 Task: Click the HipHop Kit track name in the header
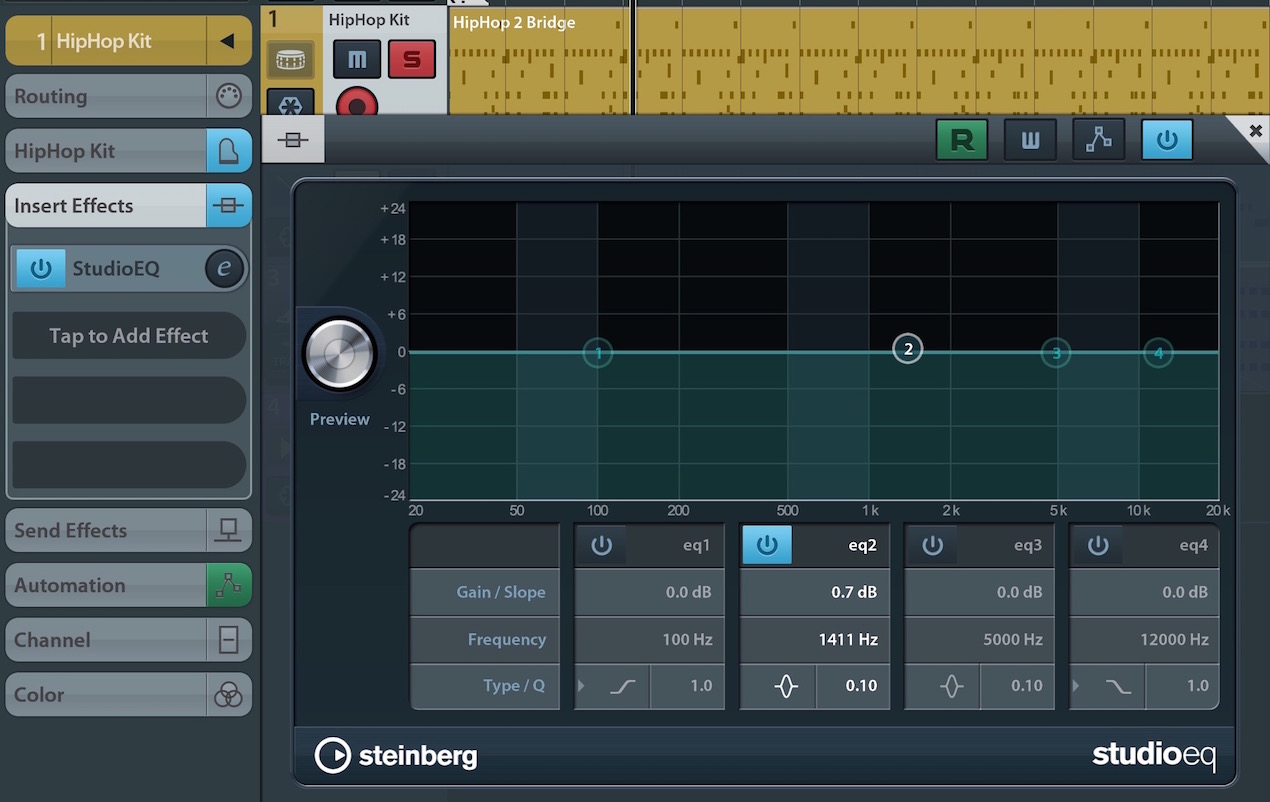point(369,20)
